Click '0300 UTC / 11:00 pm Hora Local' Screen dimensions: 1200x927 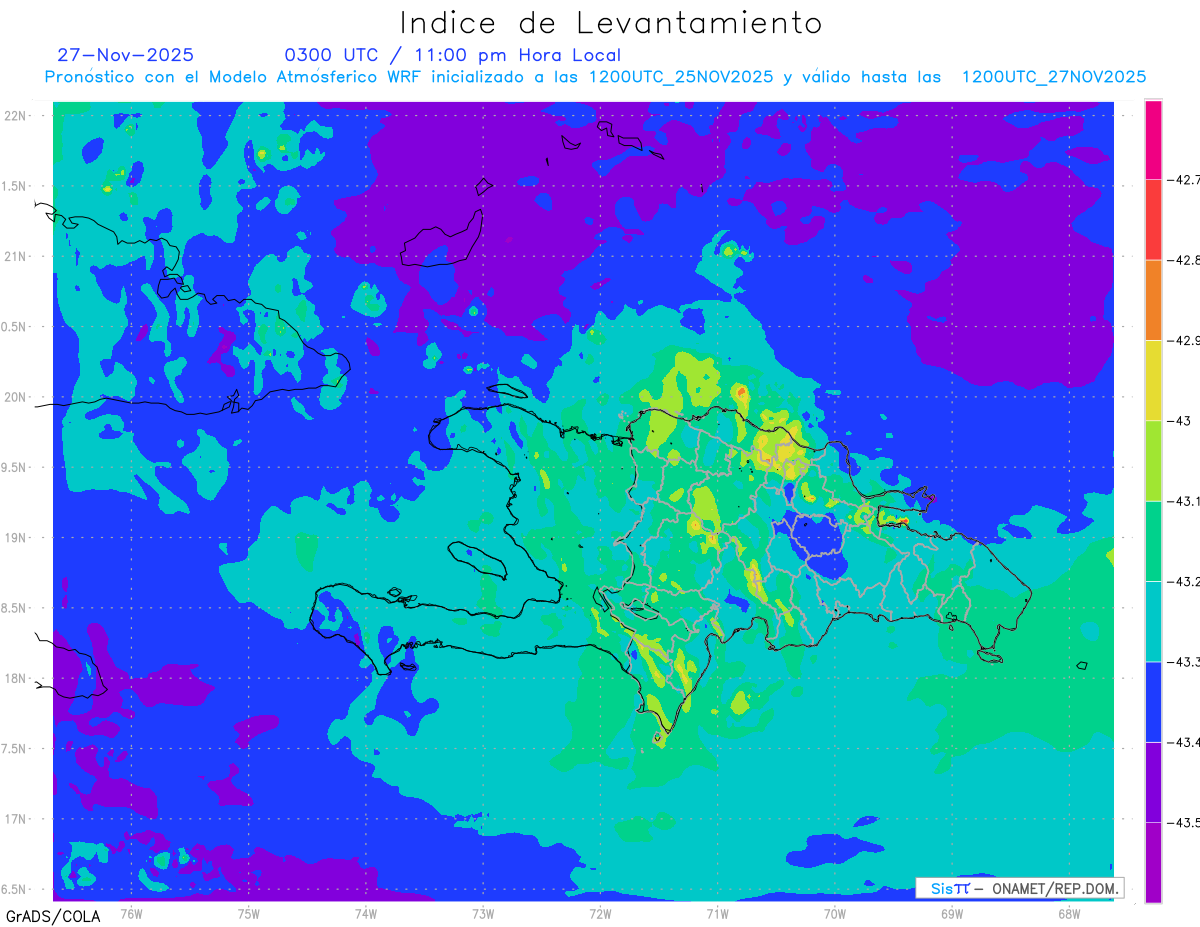[453, 55]
